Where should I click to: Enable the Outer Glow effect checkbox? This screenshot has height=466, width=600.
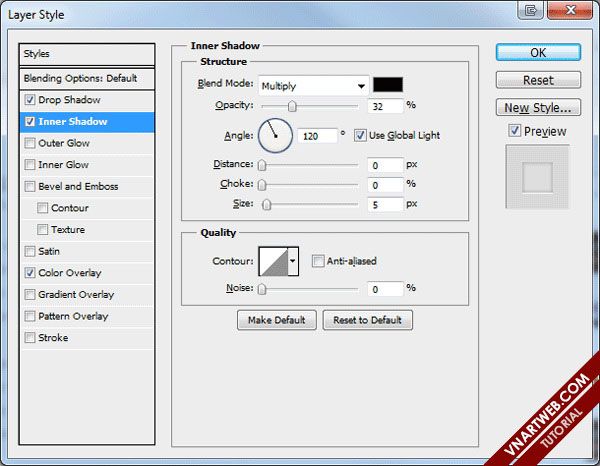30,143
